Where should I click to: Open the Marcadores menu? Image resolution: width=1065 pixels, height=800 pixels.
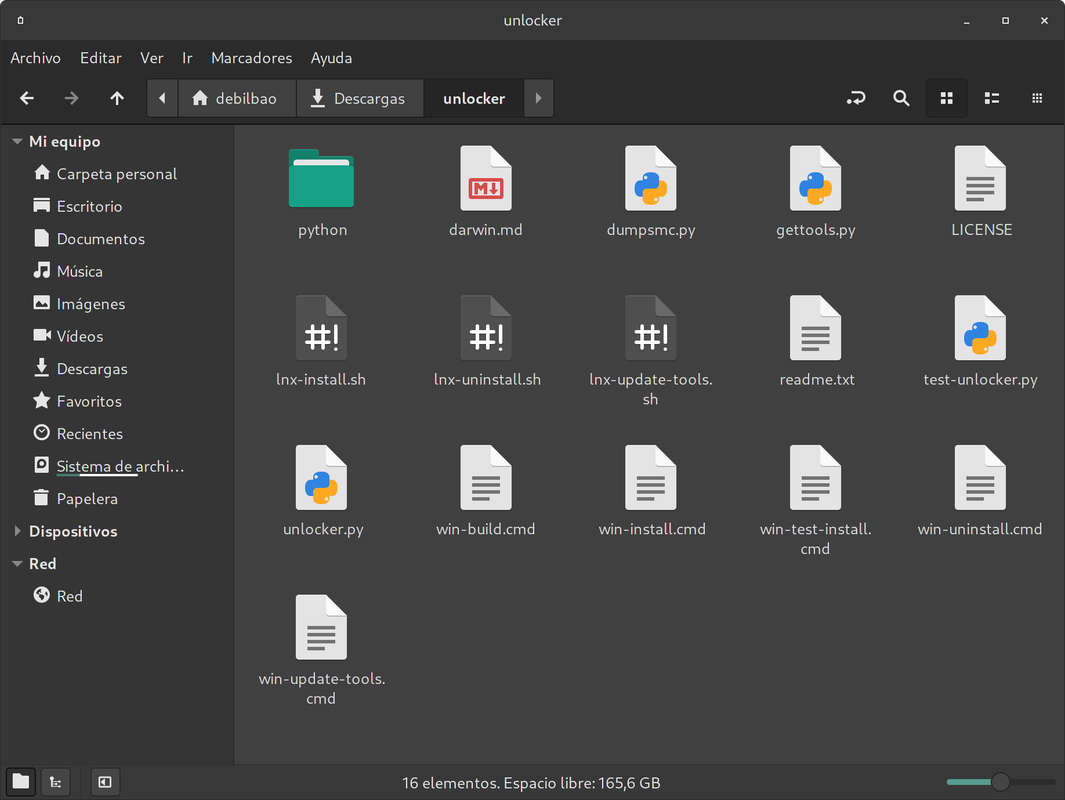[x=251, y=58]
